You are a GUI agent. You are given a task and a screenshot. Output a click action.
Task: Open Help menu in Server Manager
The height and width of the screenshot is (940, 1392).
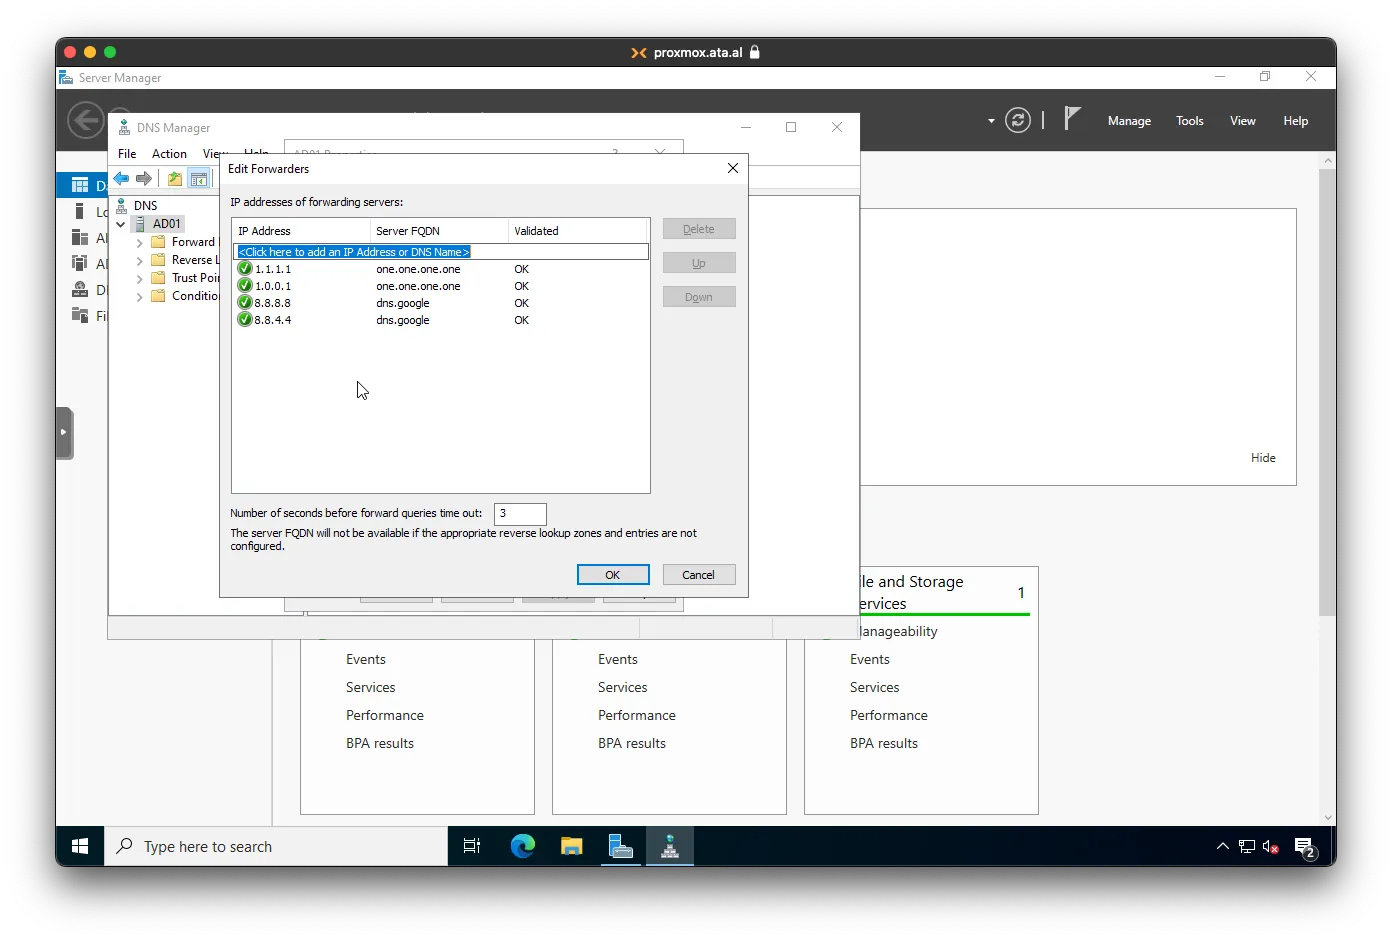coord(1296,121)
